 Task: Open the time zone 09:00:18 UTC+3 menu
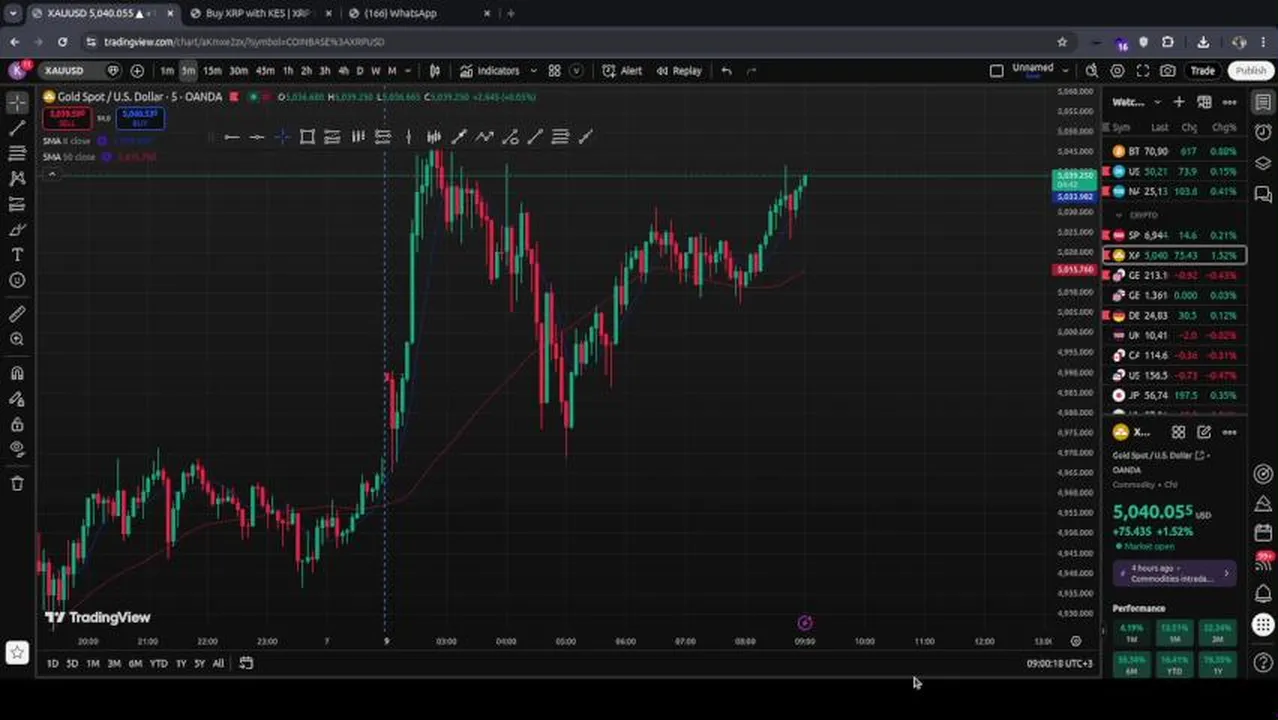1059,664
